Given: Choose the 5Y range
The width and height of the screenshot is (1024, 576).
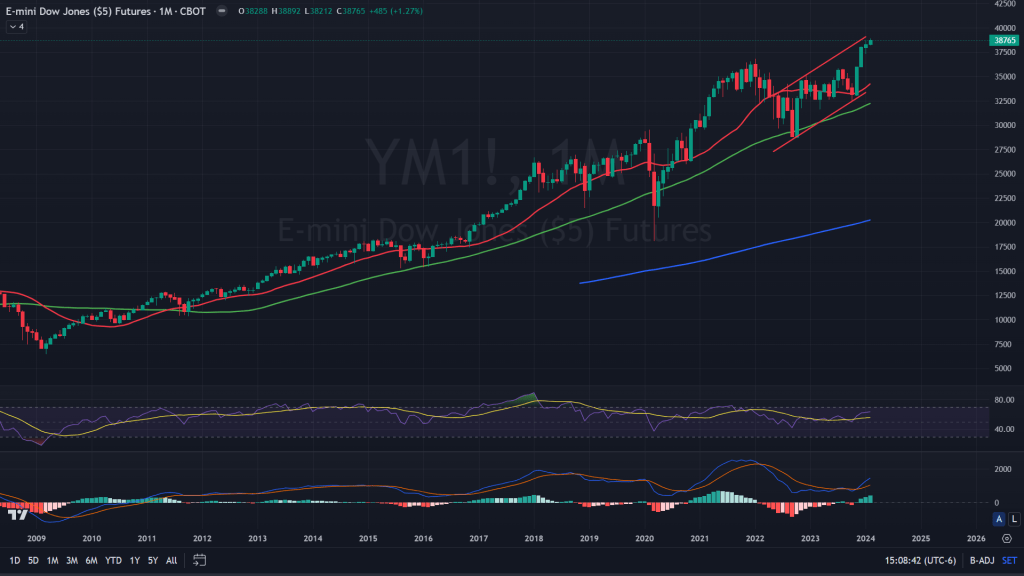Looking at the screenshot, I should click(152, 560).
